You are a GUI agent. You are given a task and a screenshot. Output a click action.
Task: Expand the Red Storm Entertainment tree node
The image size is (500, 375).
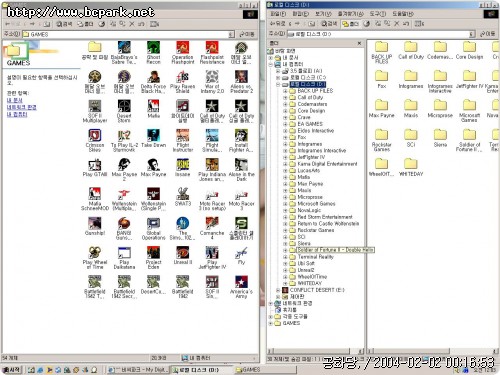point(285,217)
